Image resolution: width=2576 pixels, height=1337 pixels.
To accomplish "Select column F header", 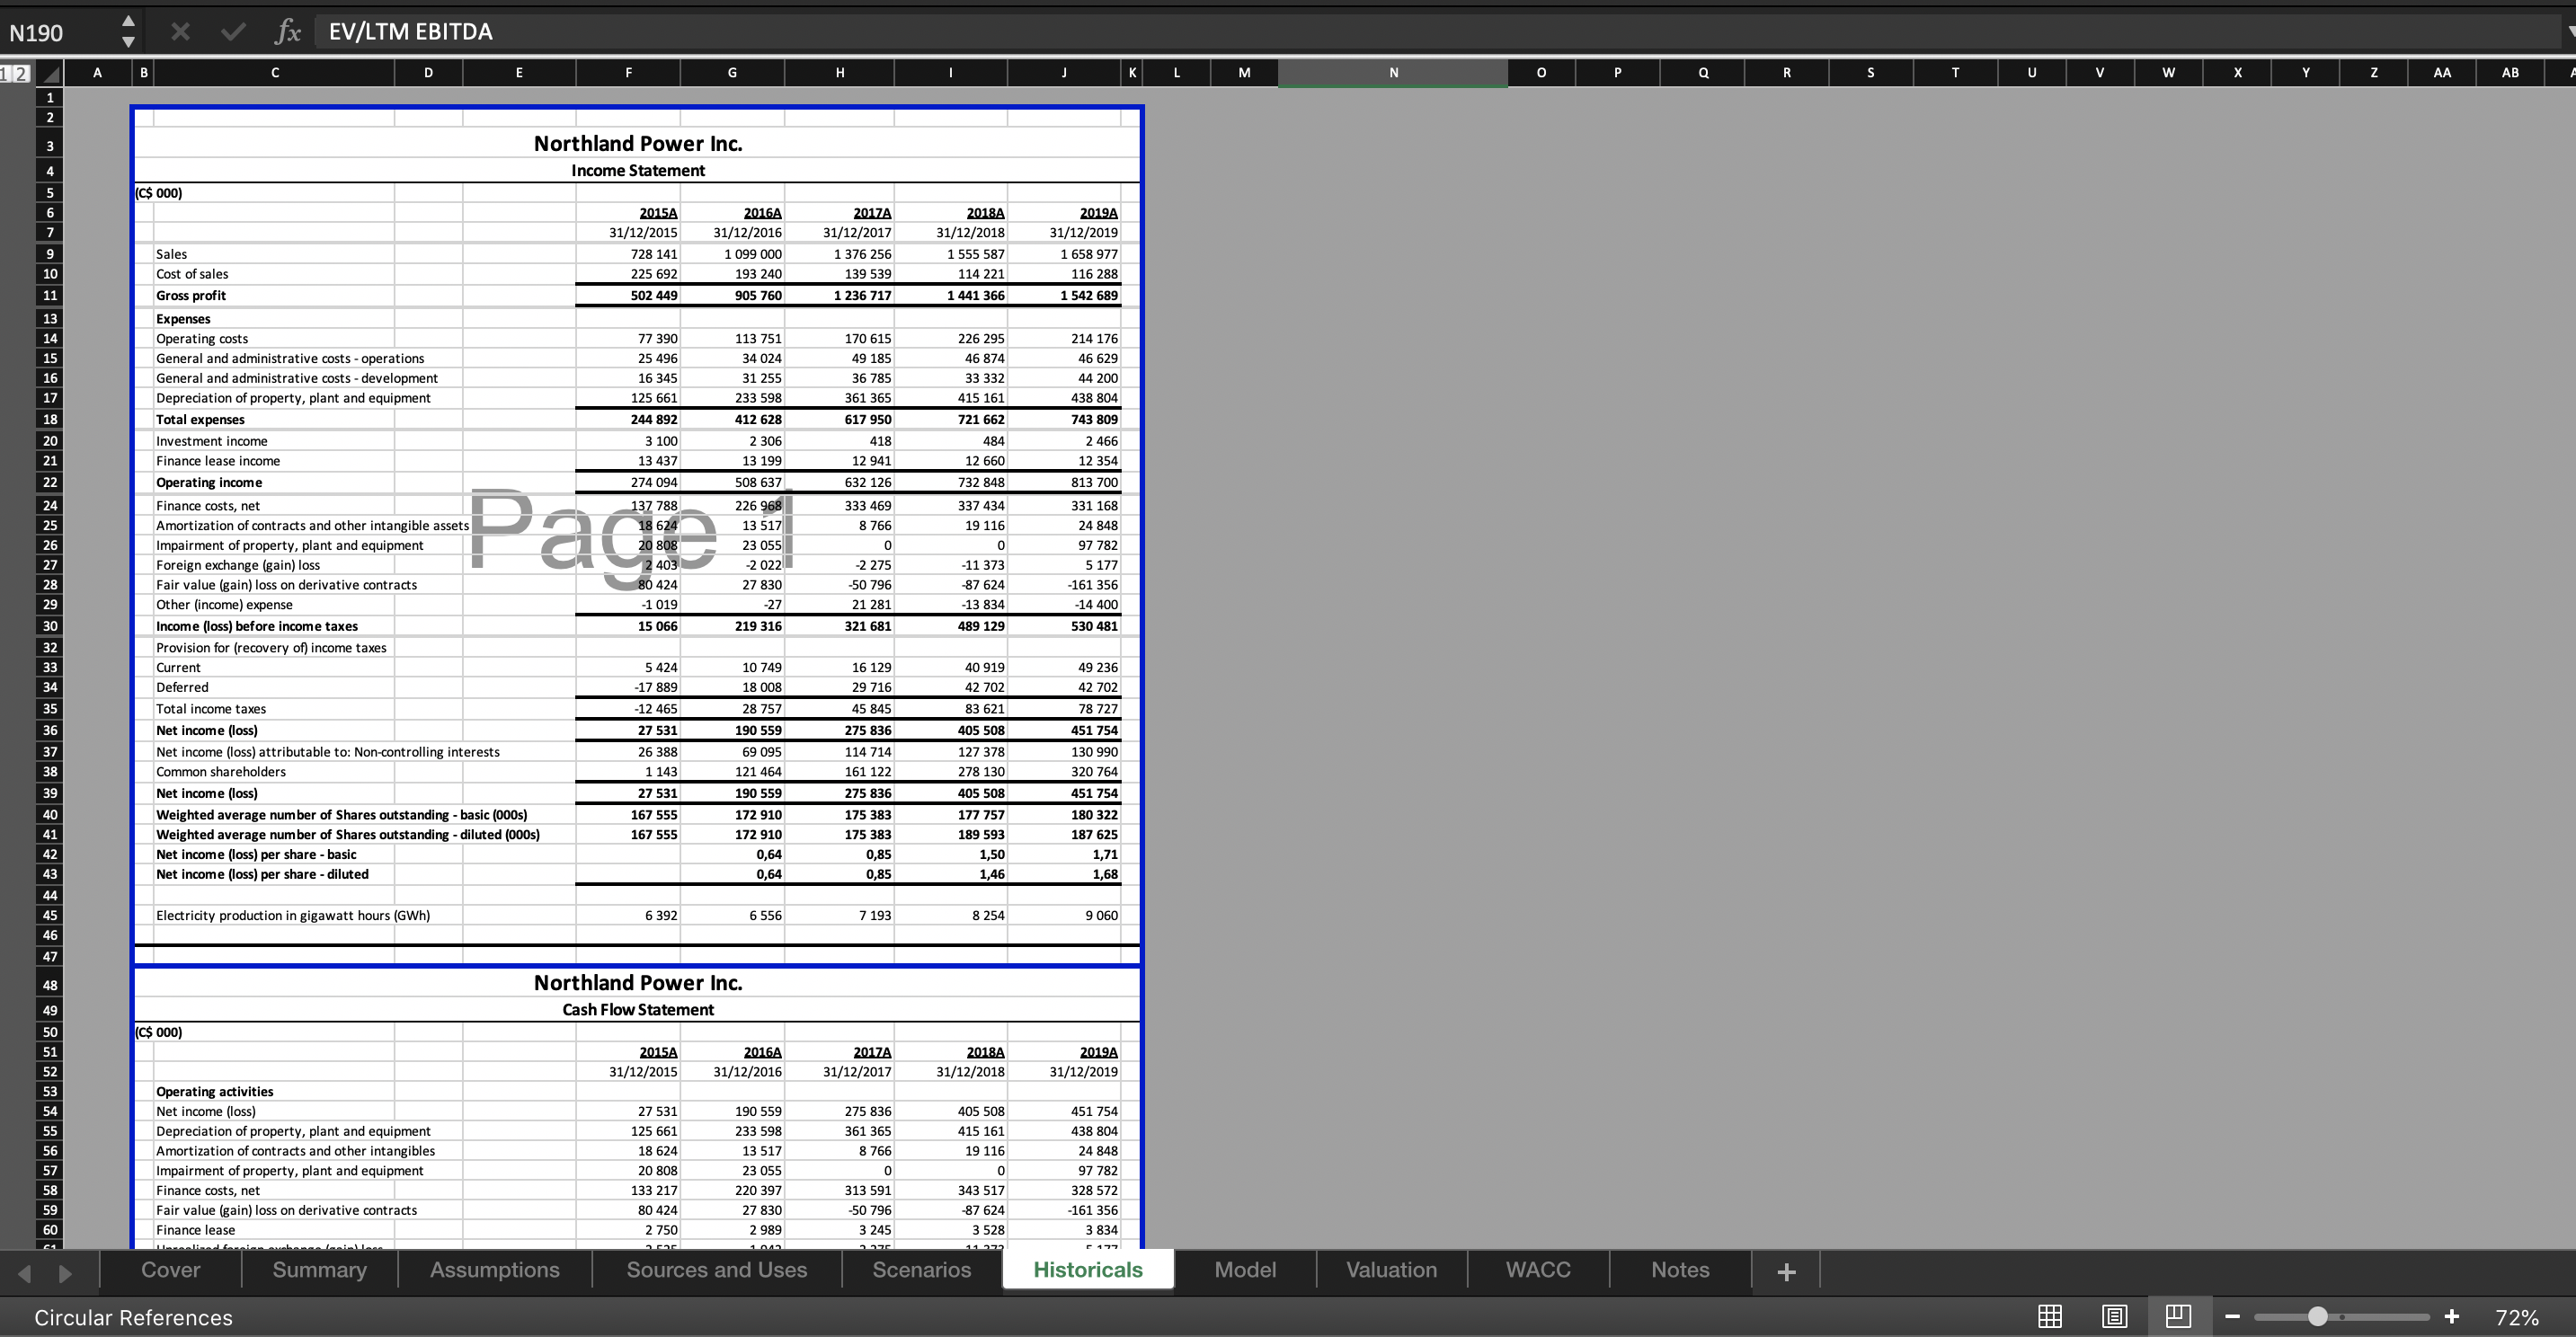I will (x=628, y=73).
